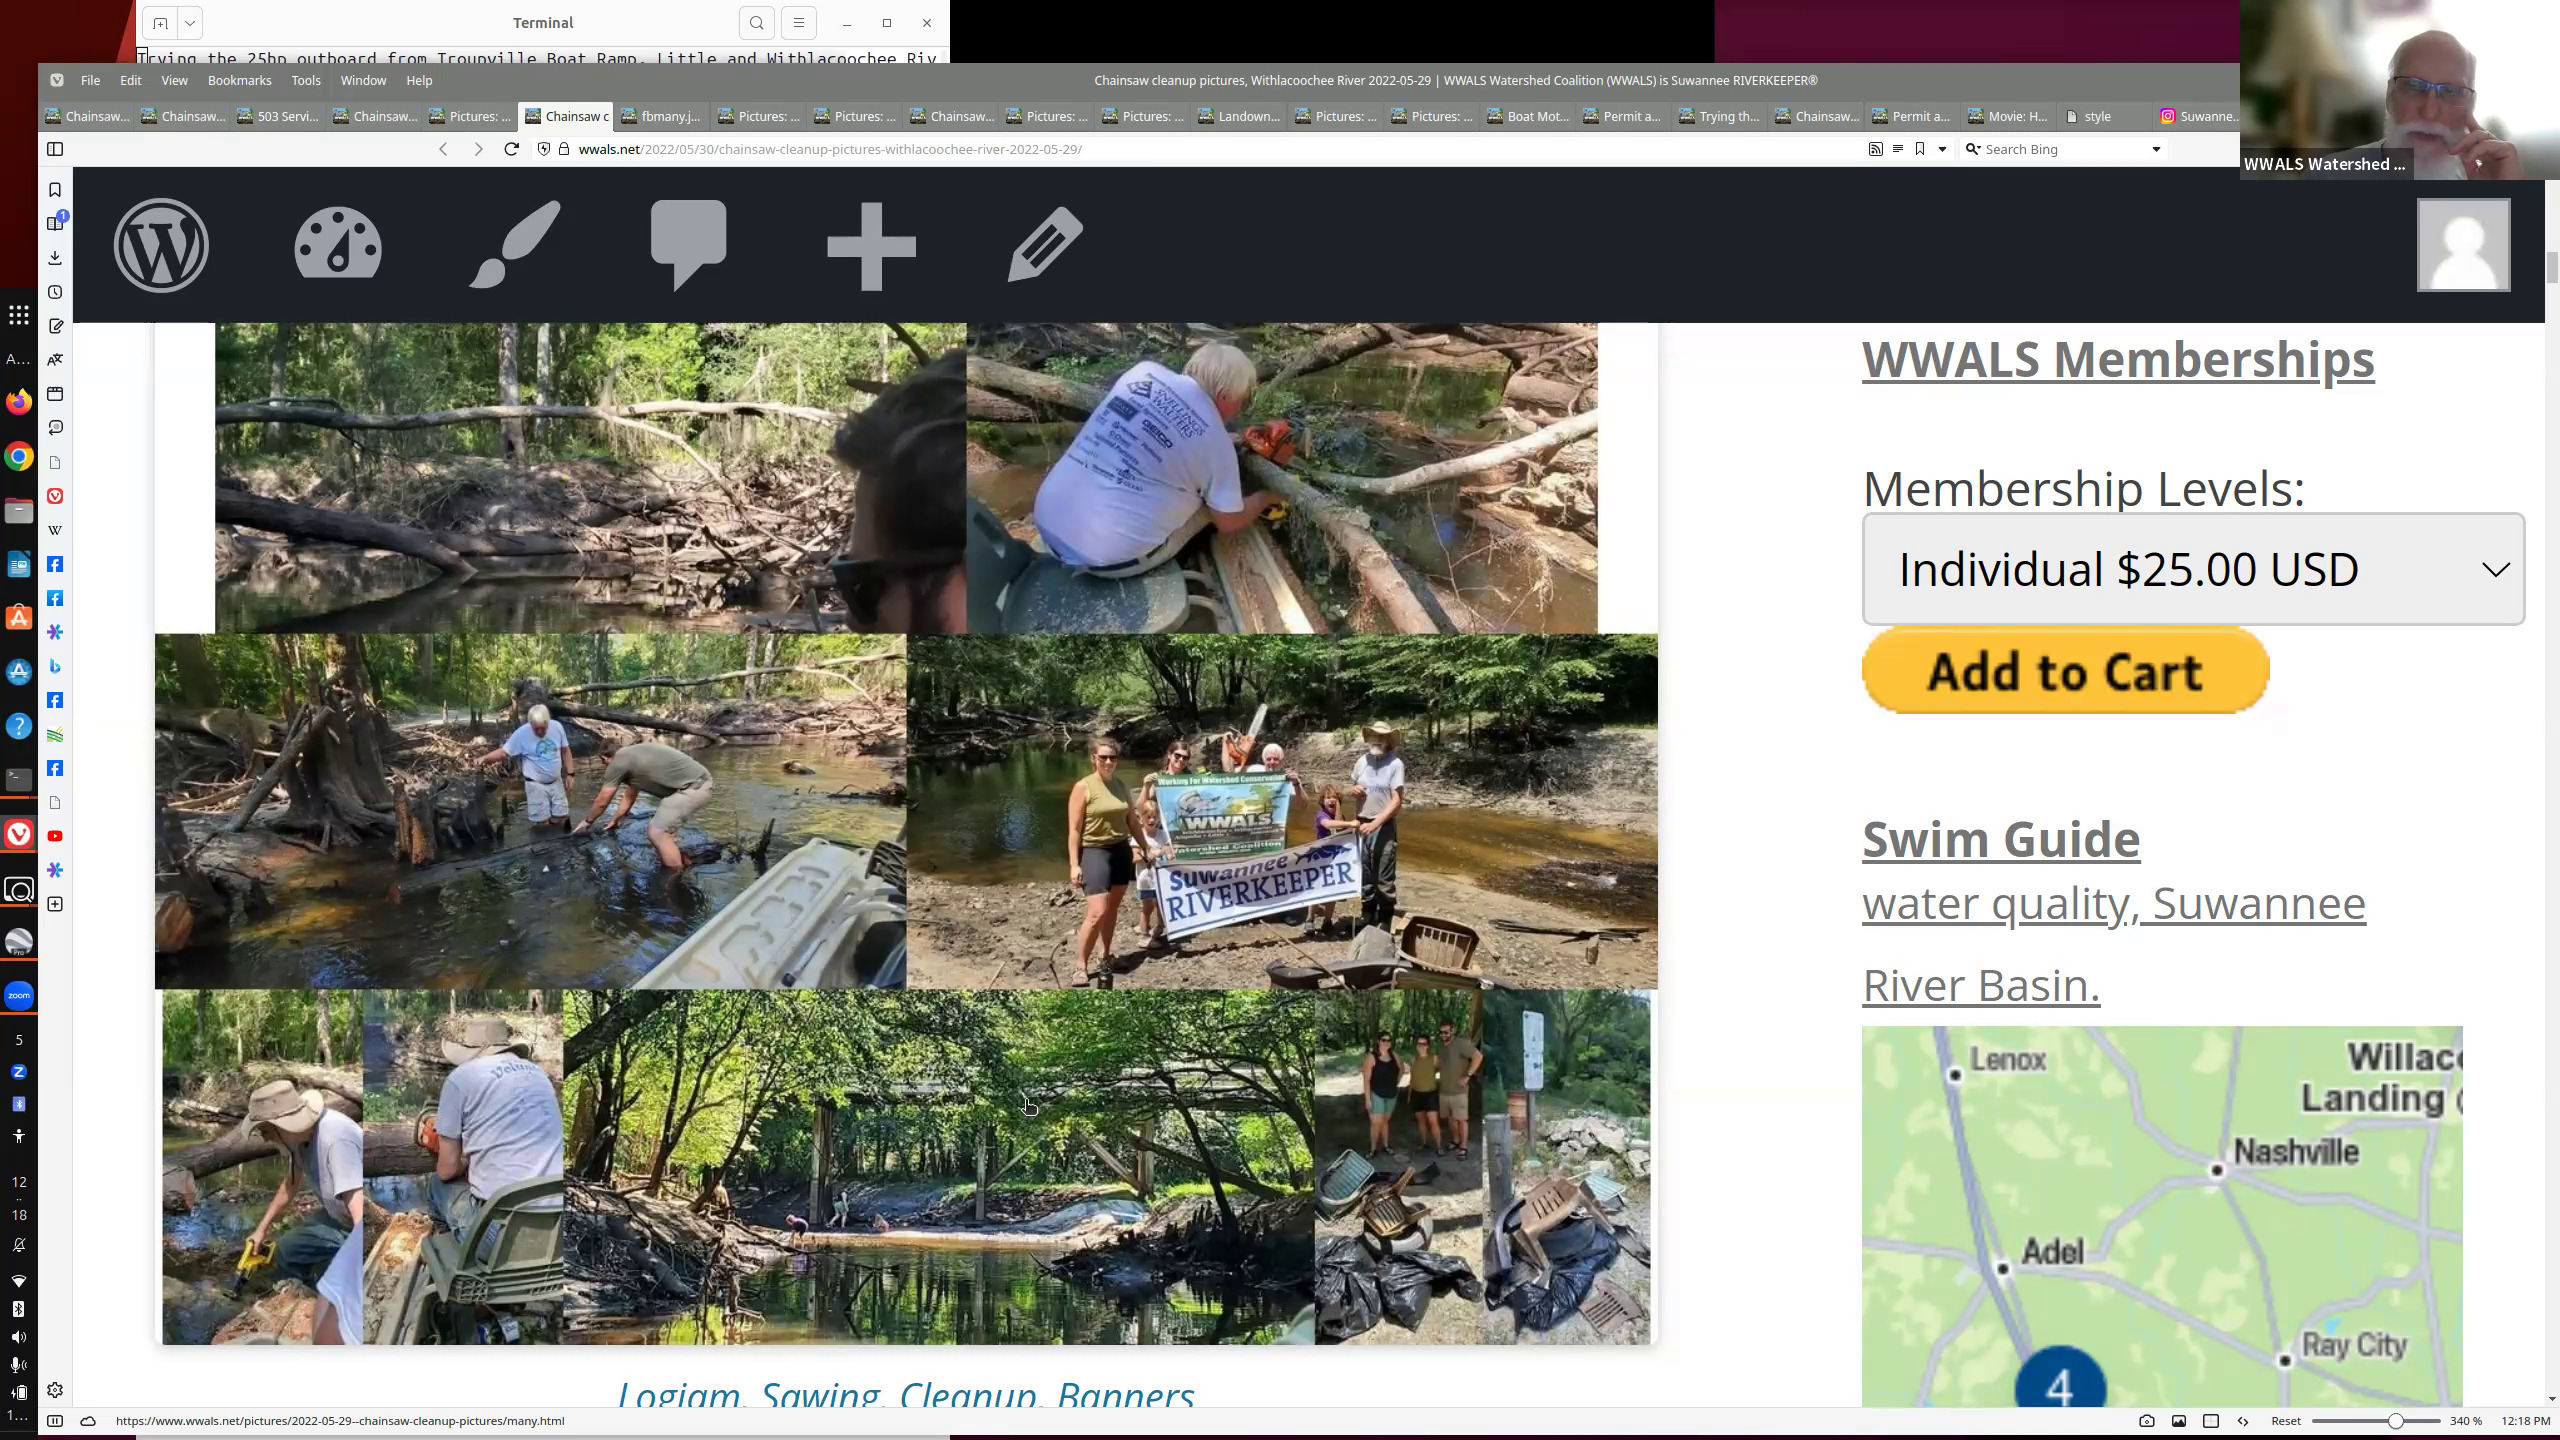Viewport: 2560px width, 1440px height.
Task: Open the WordPress admin logo menu
Action: pyautogui.click(x=161, y=245)
